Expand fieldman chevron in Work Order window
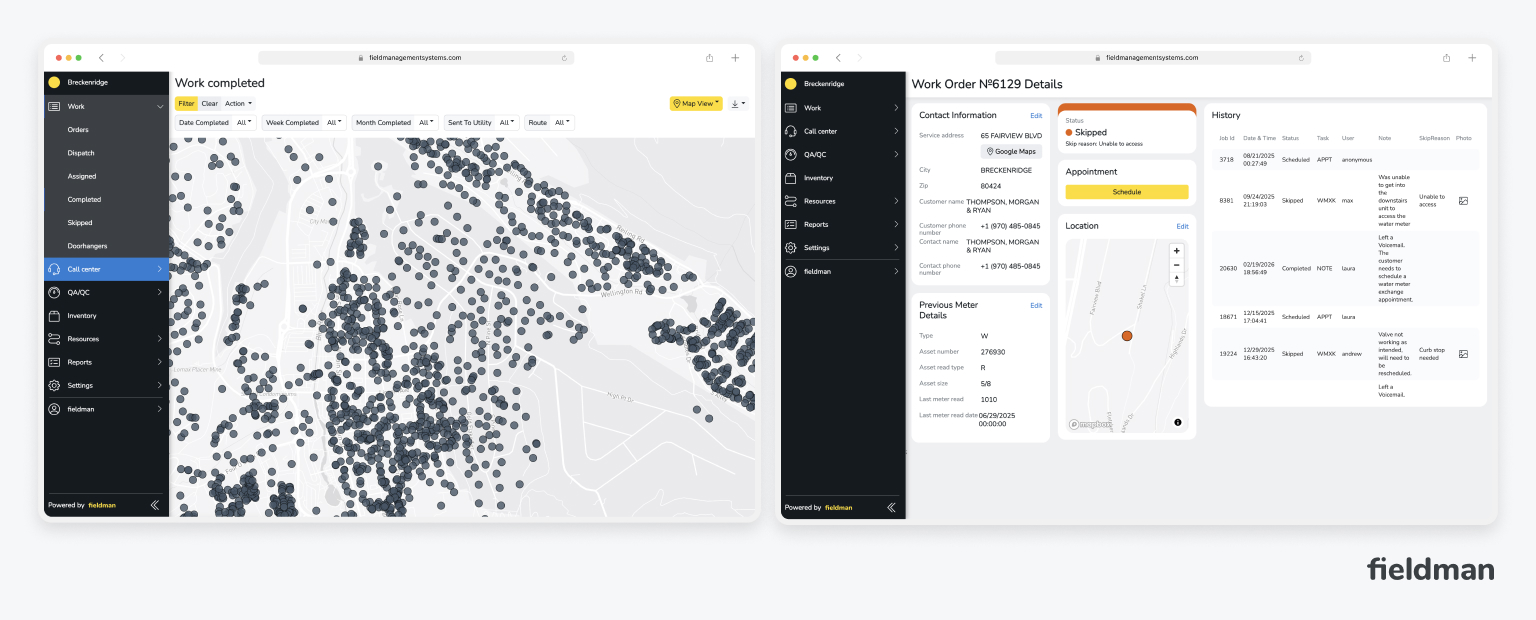Viewport: 1536px width, 620px height. pos(896,271)
